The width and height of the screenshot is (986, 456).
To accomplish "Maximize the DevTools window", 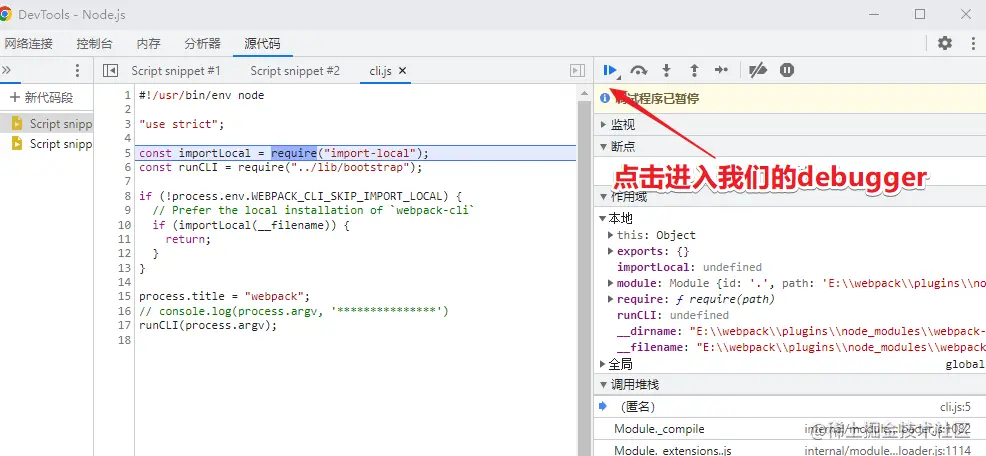I will (x=920, y=14).
